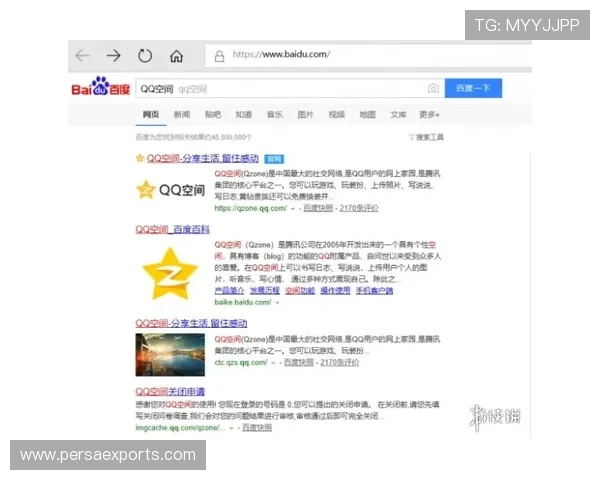Reload the page with the refresh icon
The height and width of the screenshot is (480, 600).
(x=145, y=56)
